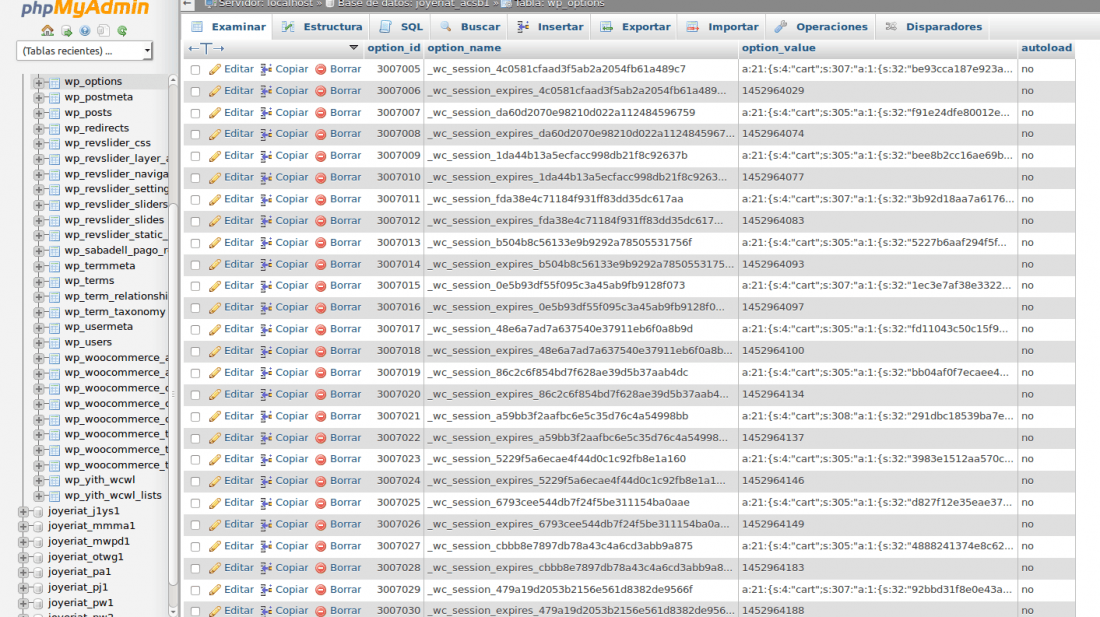Expand the joyeriat_mmma1 database node
The height and width of the screenshot is (617, 1100).
click(x=23, y=526)
